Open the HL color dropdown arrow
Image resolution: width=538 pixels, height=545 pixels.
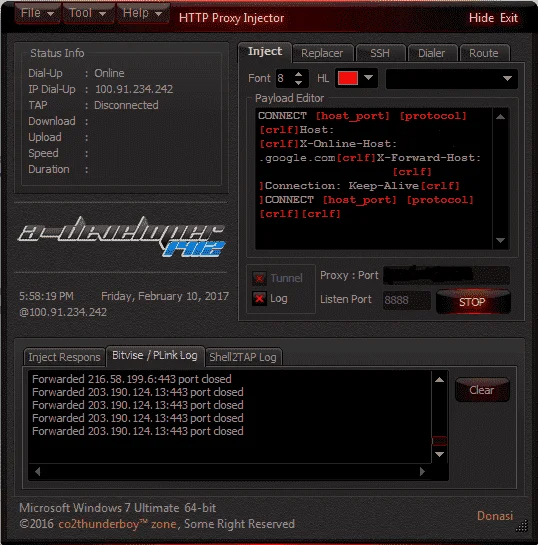pyautogui.click(x=369, y=78)
